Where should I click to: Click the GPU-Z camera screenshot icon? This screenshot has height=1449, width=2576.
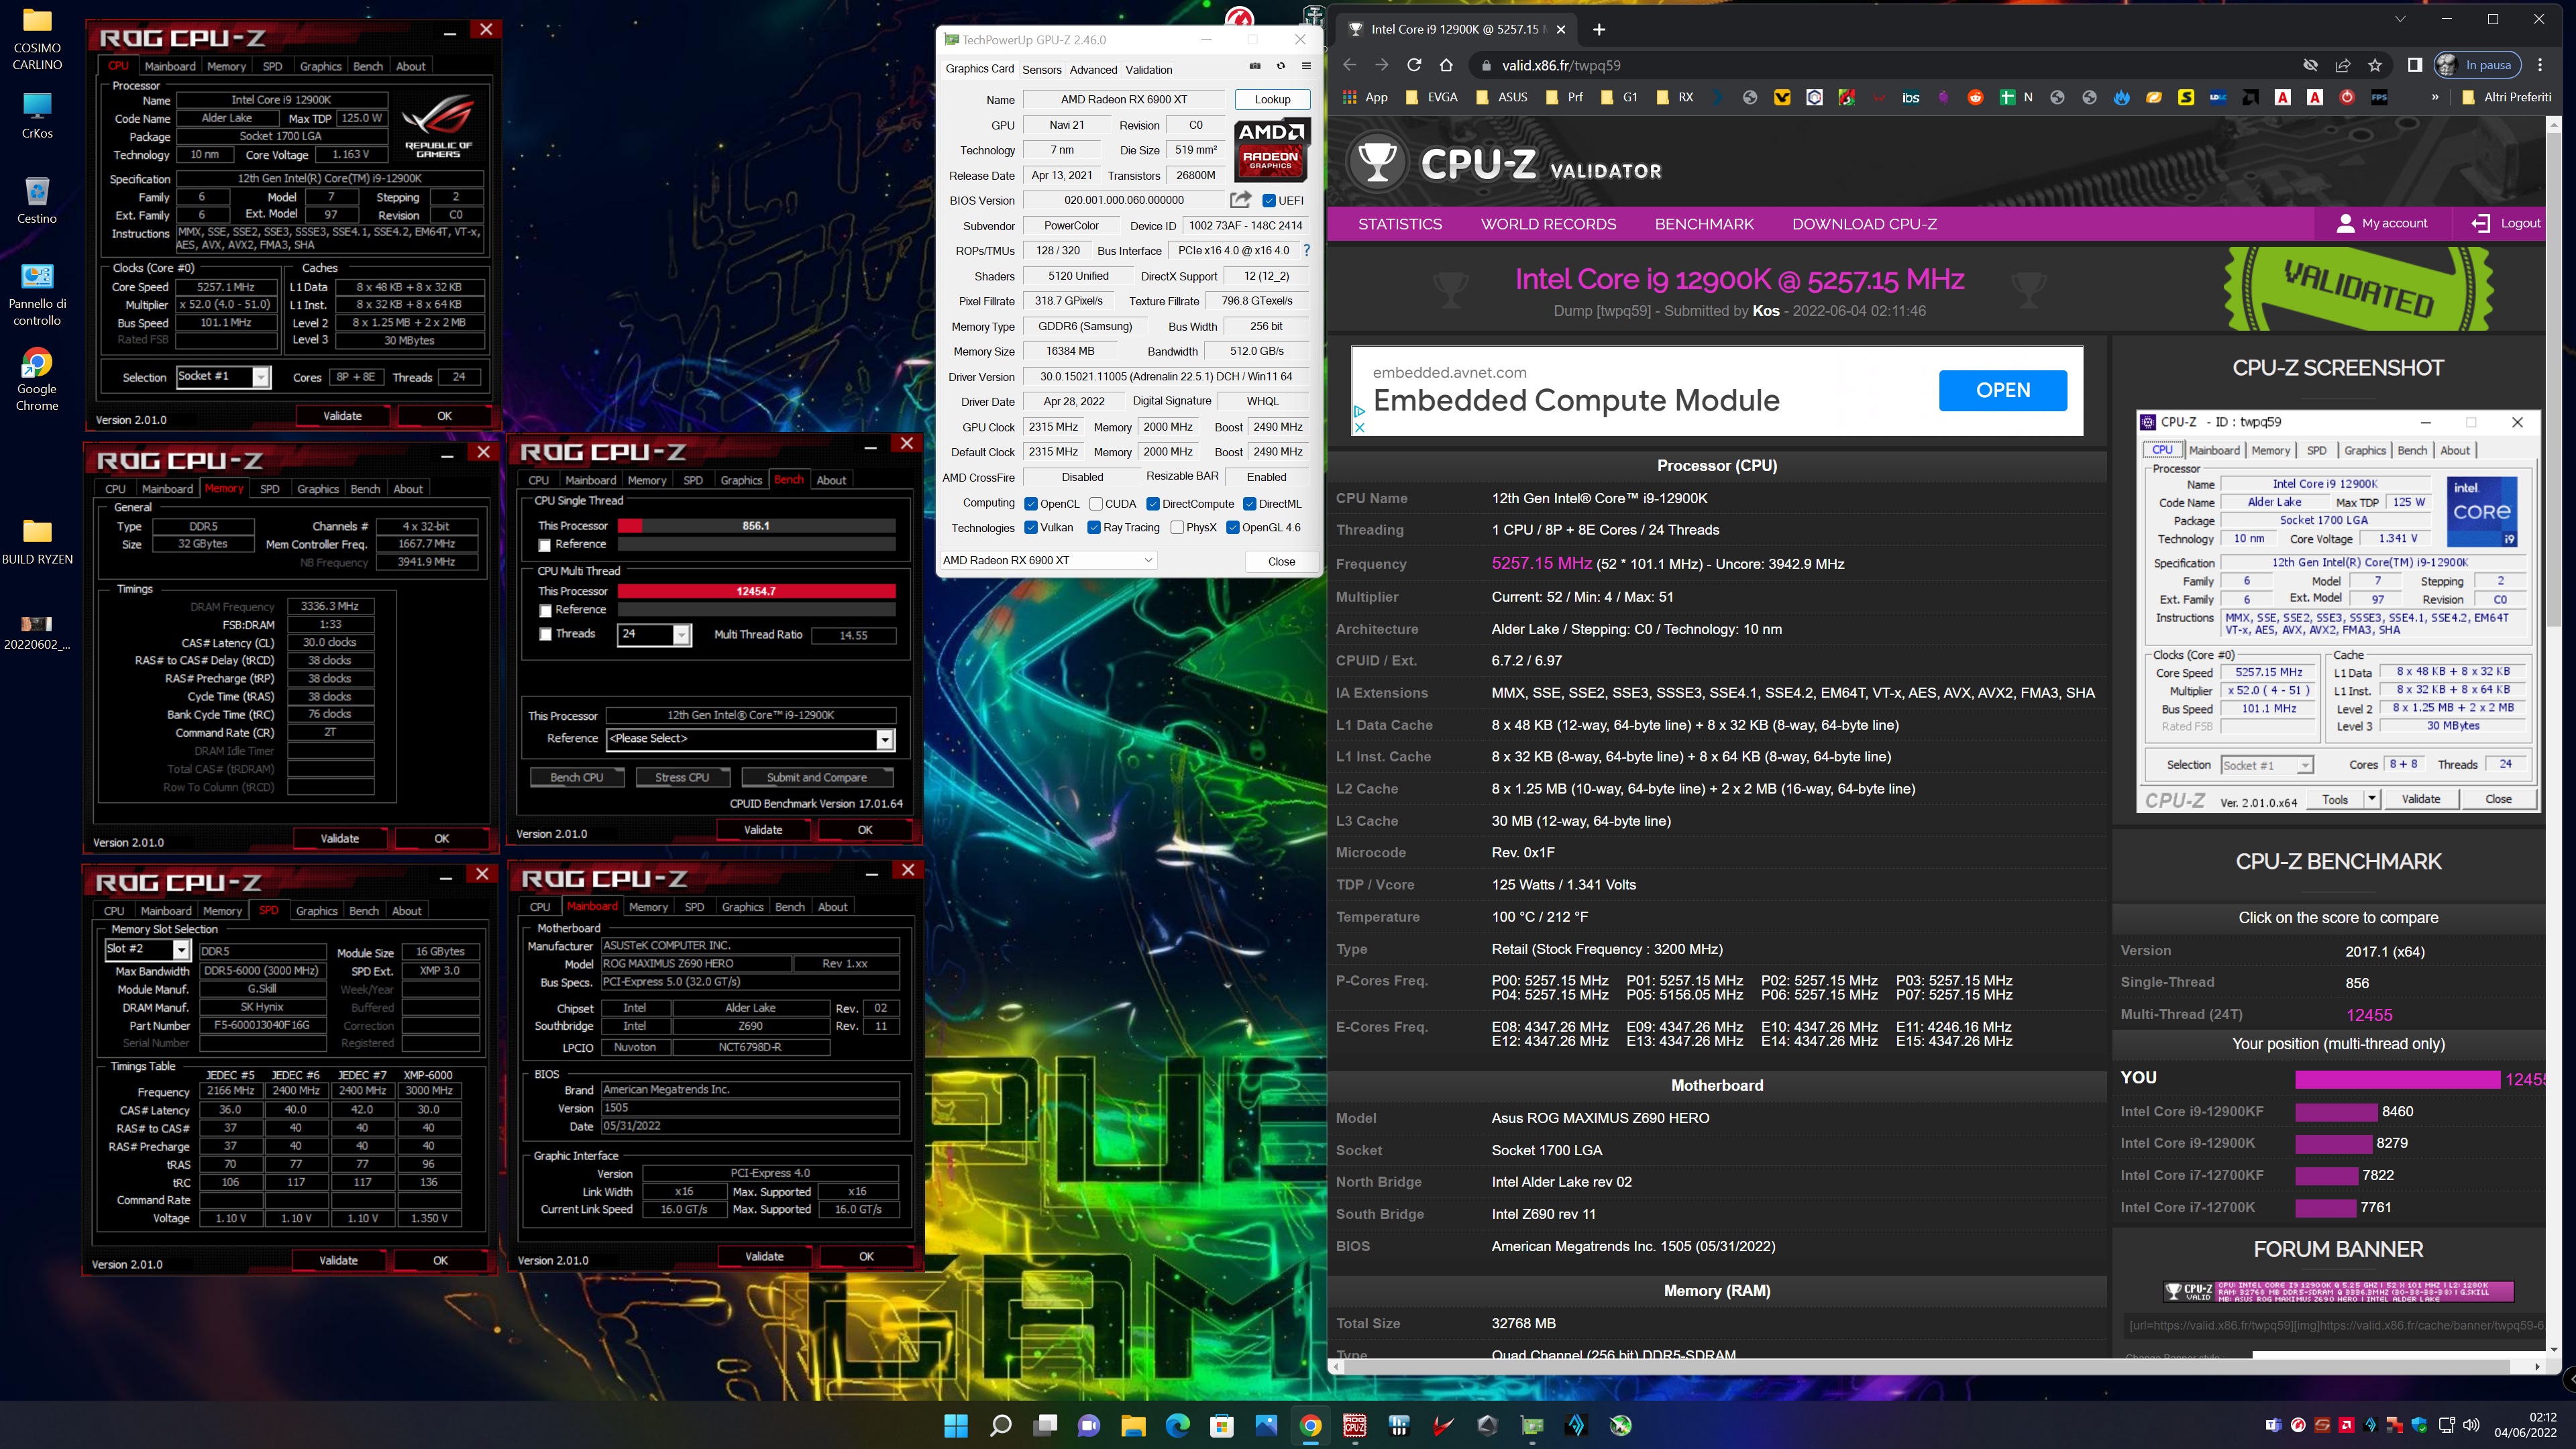tap(1255, 66)
